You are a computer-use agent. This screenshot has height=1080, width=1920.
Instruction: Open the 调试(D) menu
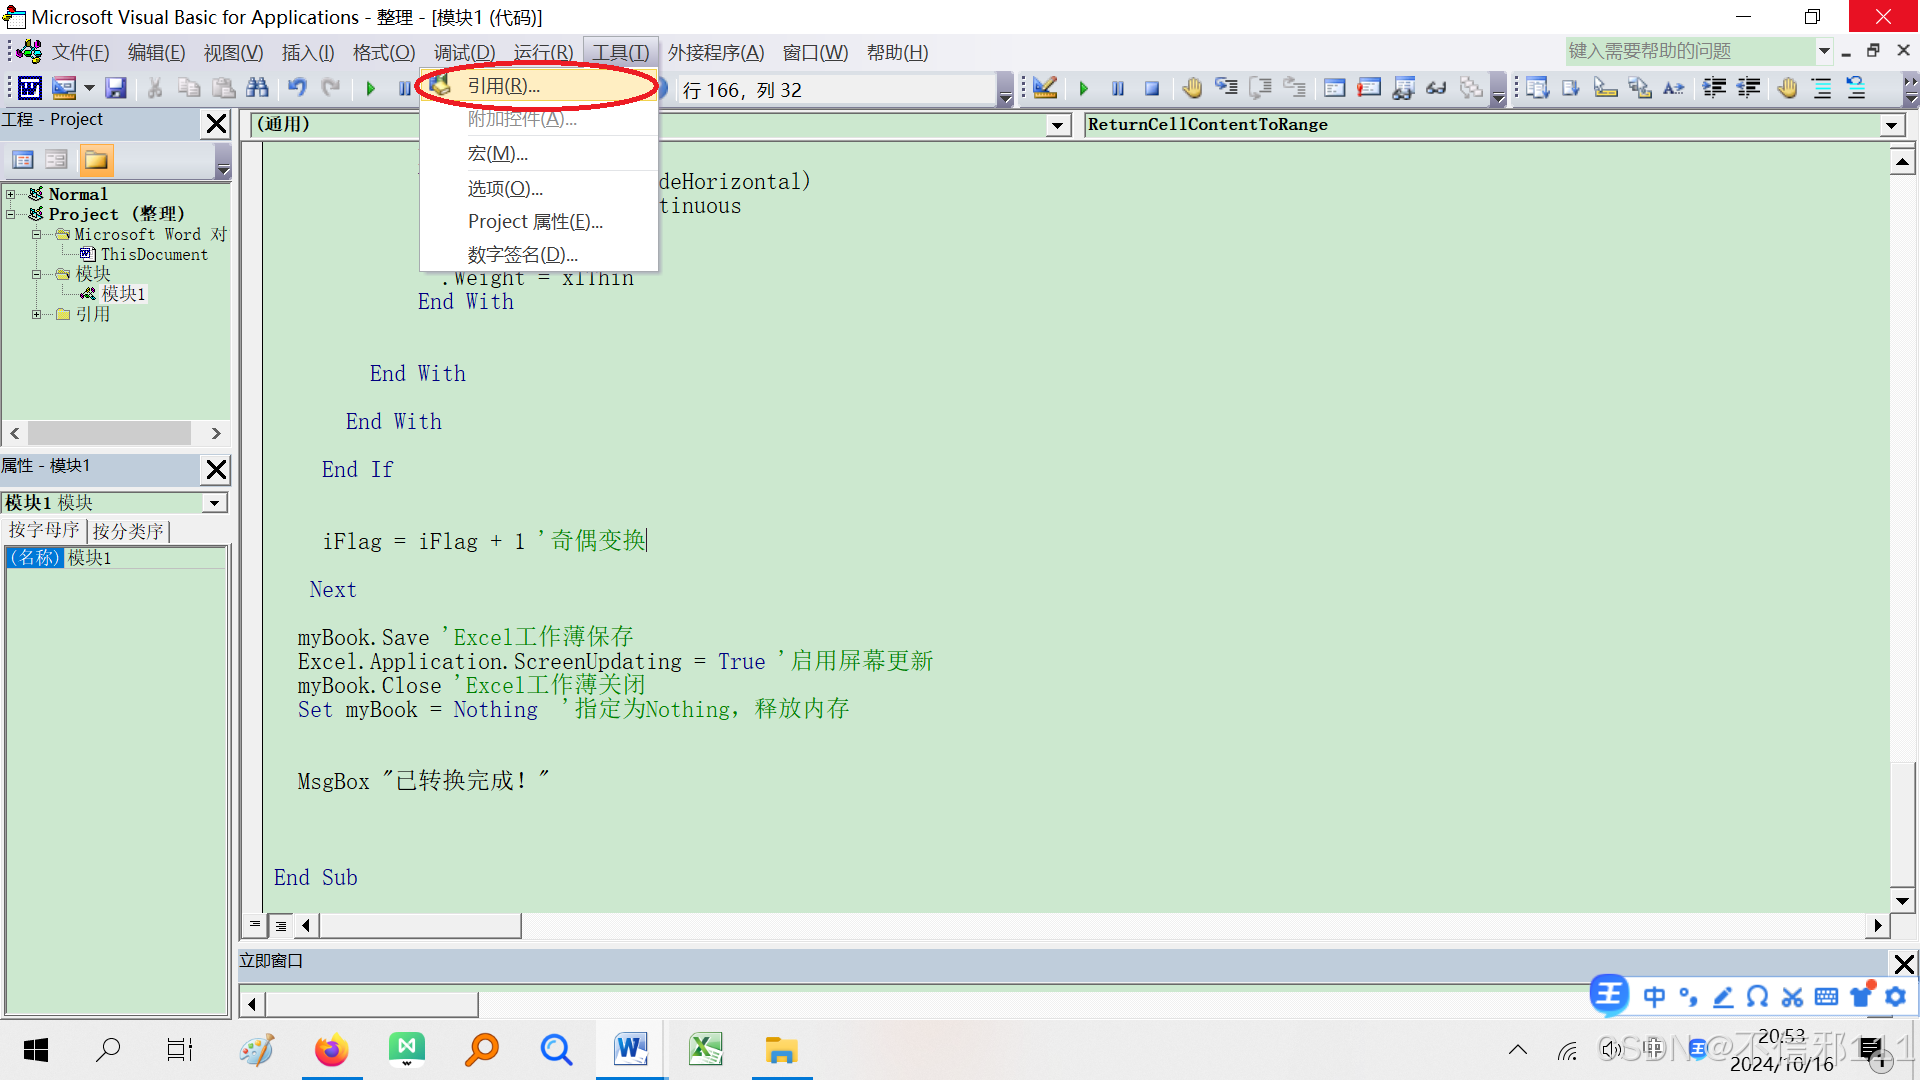click(464, 53)
